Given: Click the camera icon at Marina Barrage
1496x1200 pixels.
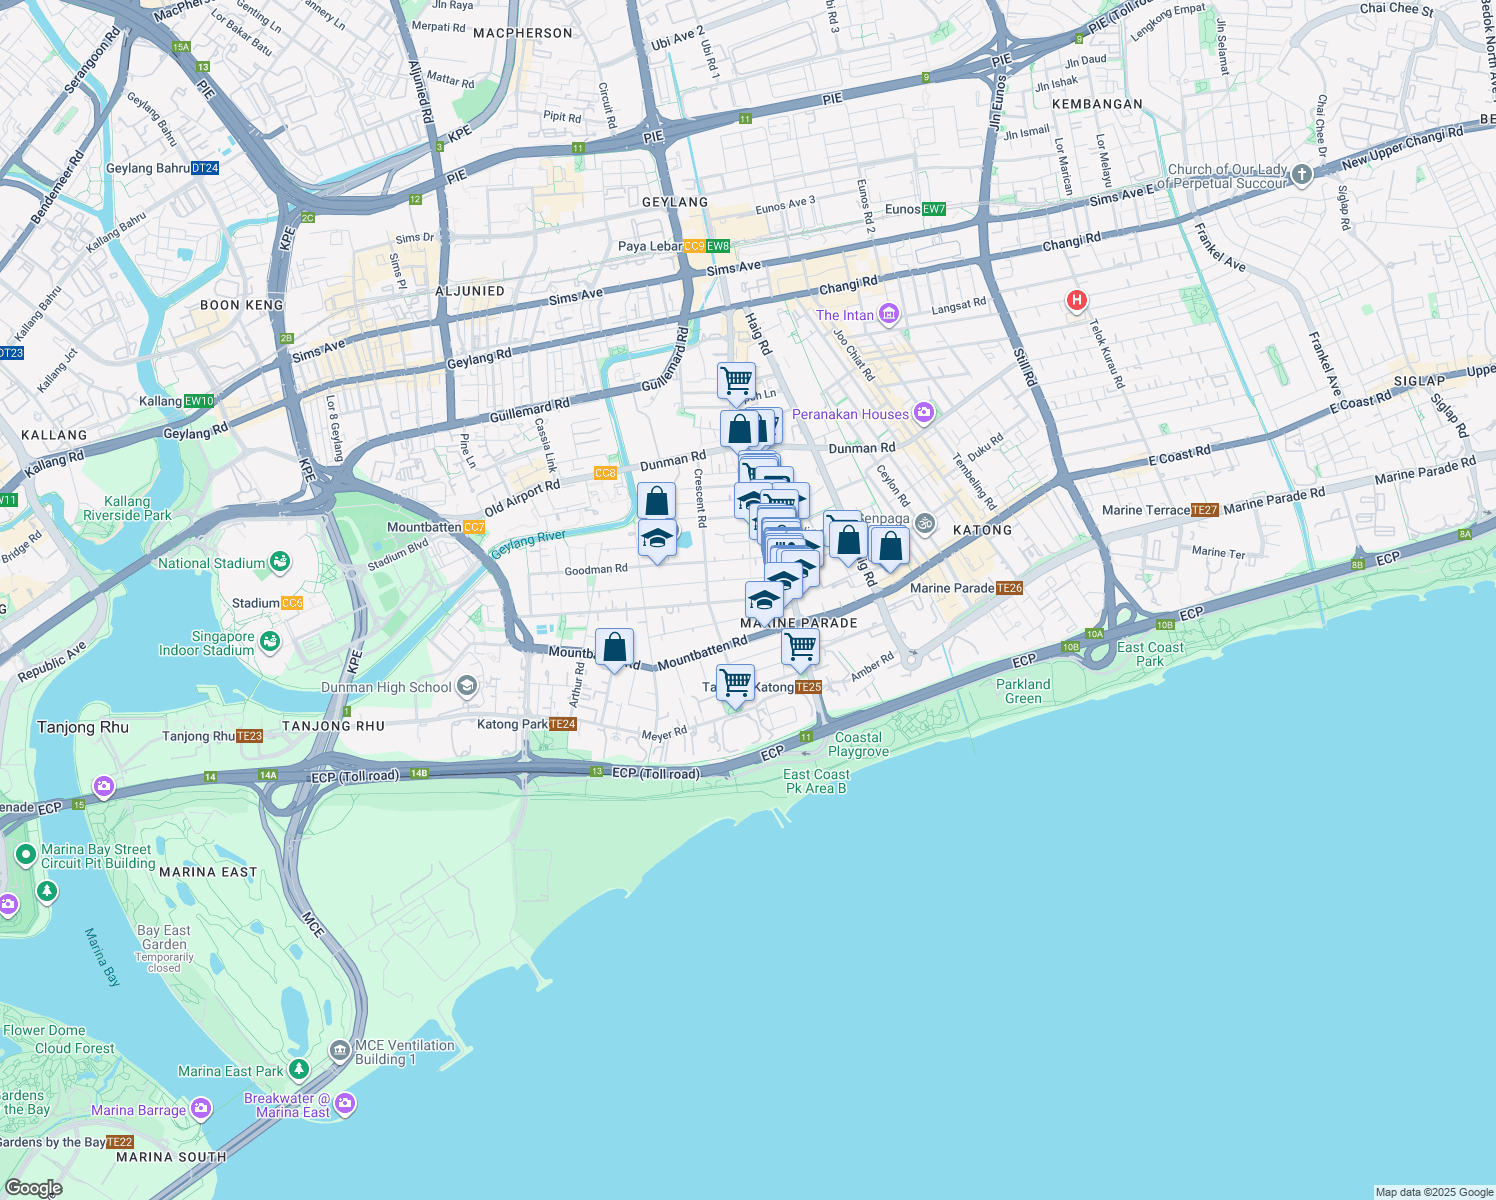Looking at the screenshot, I should coord(200,1107).
